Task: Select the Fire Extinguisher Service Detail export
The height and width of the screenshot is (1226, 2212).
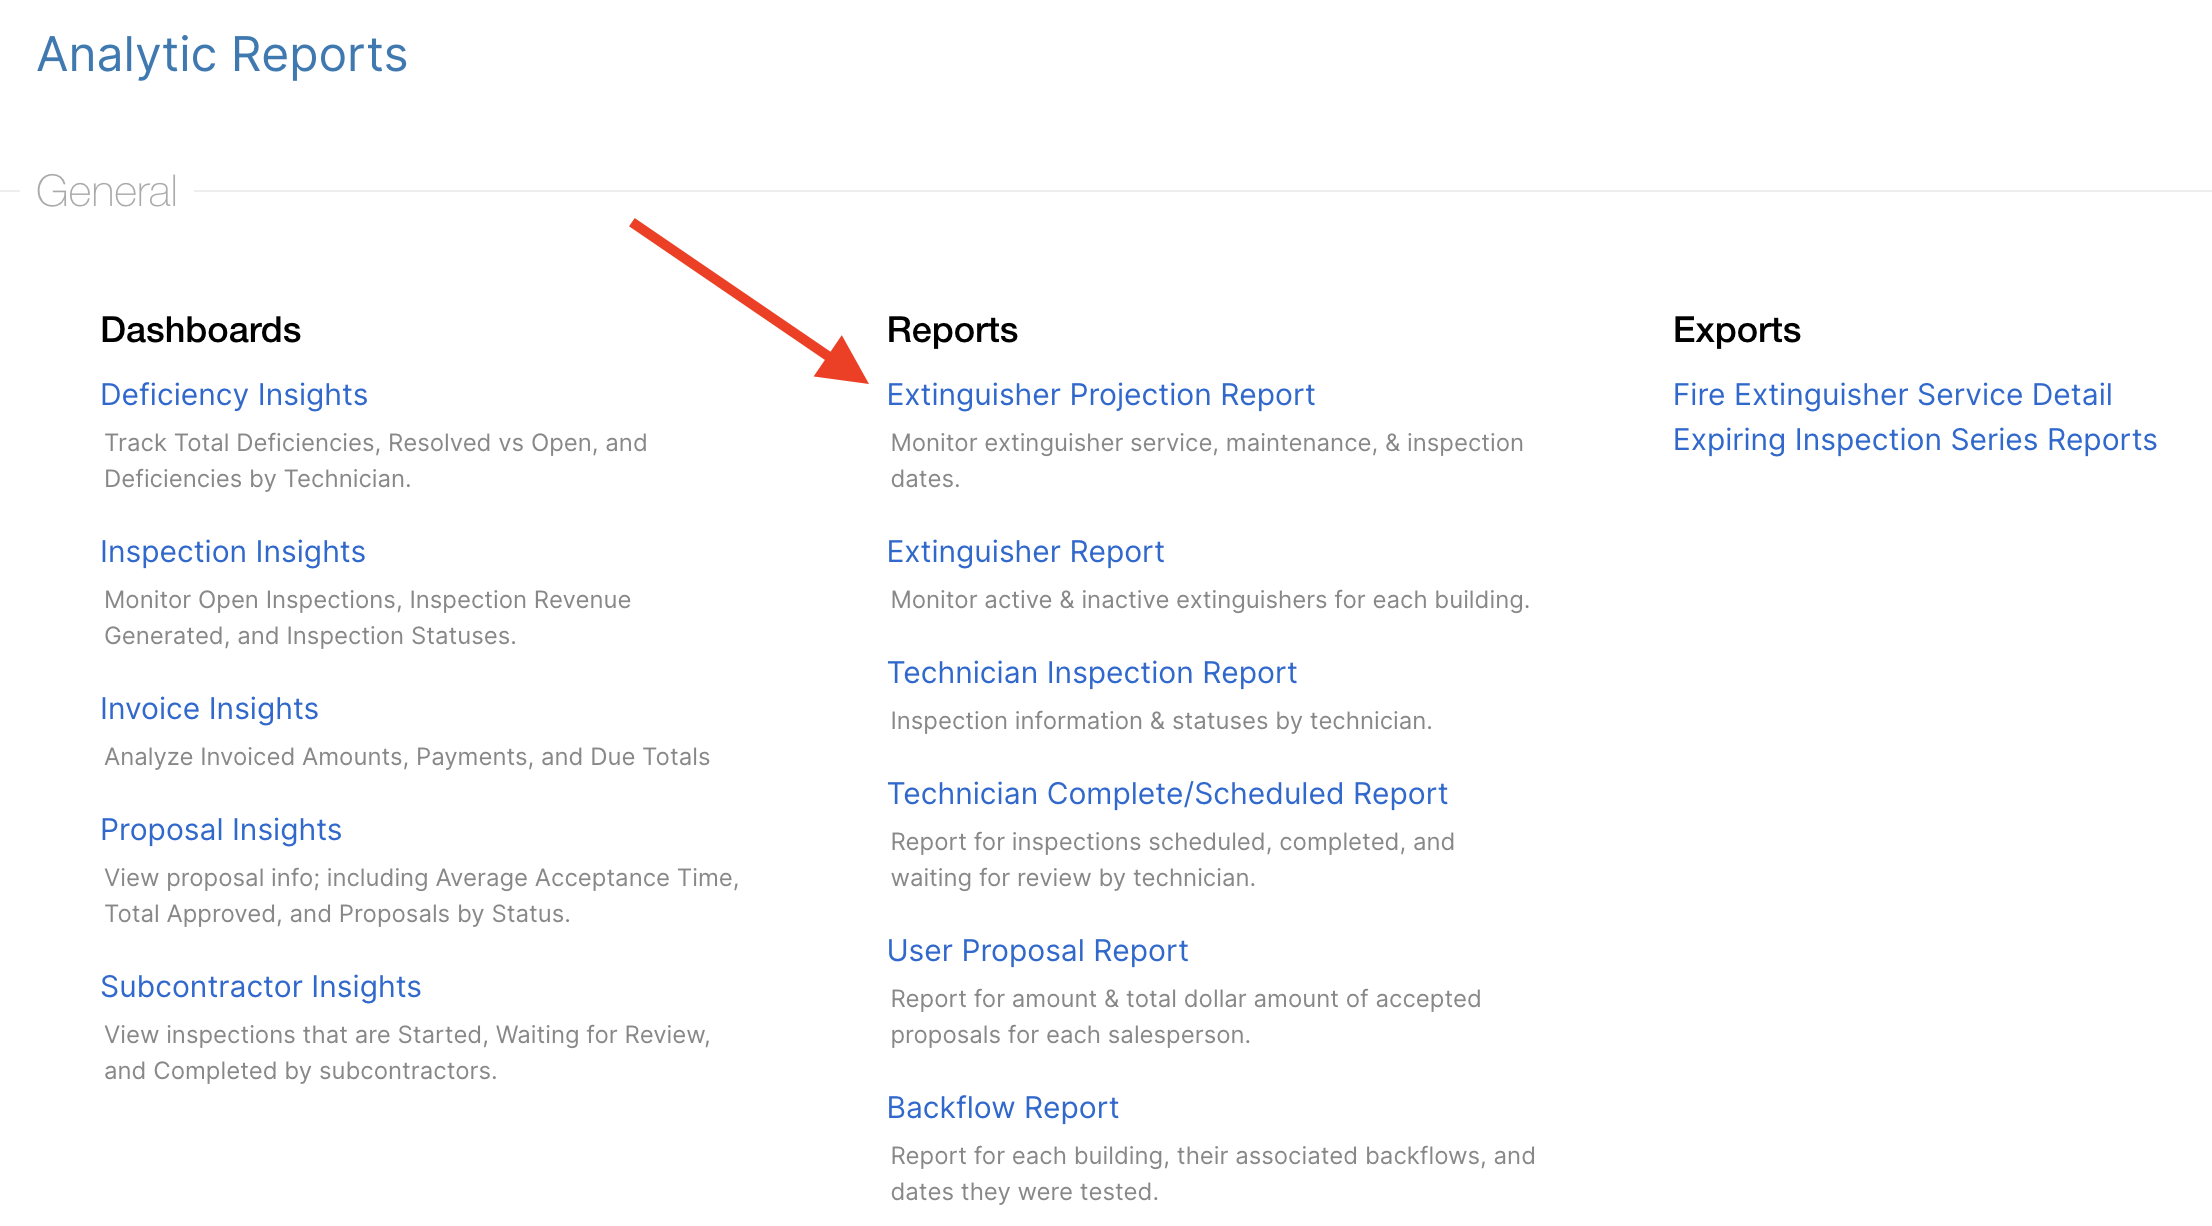Action: click(1893, 395)
